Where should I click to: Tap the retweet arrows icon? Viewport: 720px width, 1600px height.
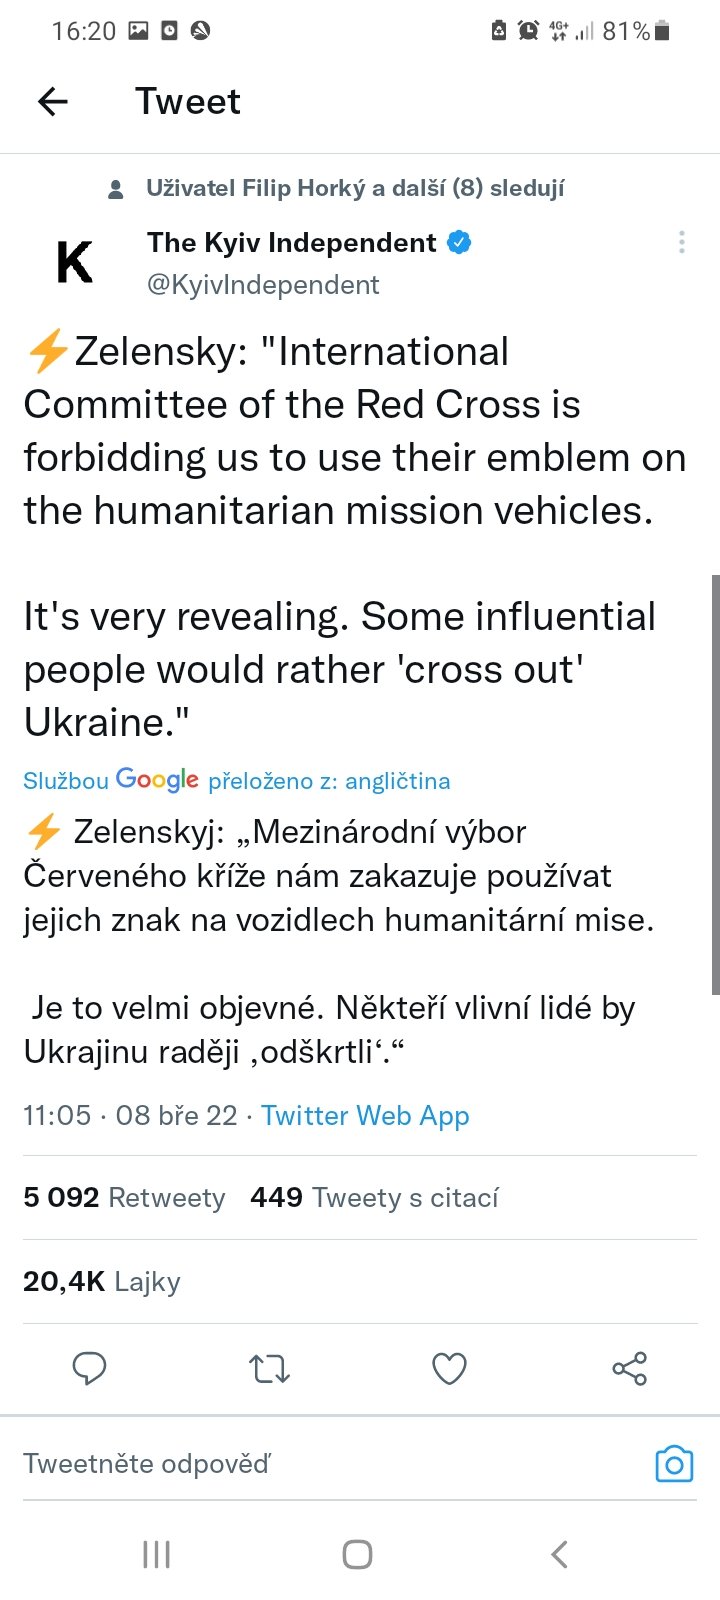pyautogui.click(x=269, y=1368)
